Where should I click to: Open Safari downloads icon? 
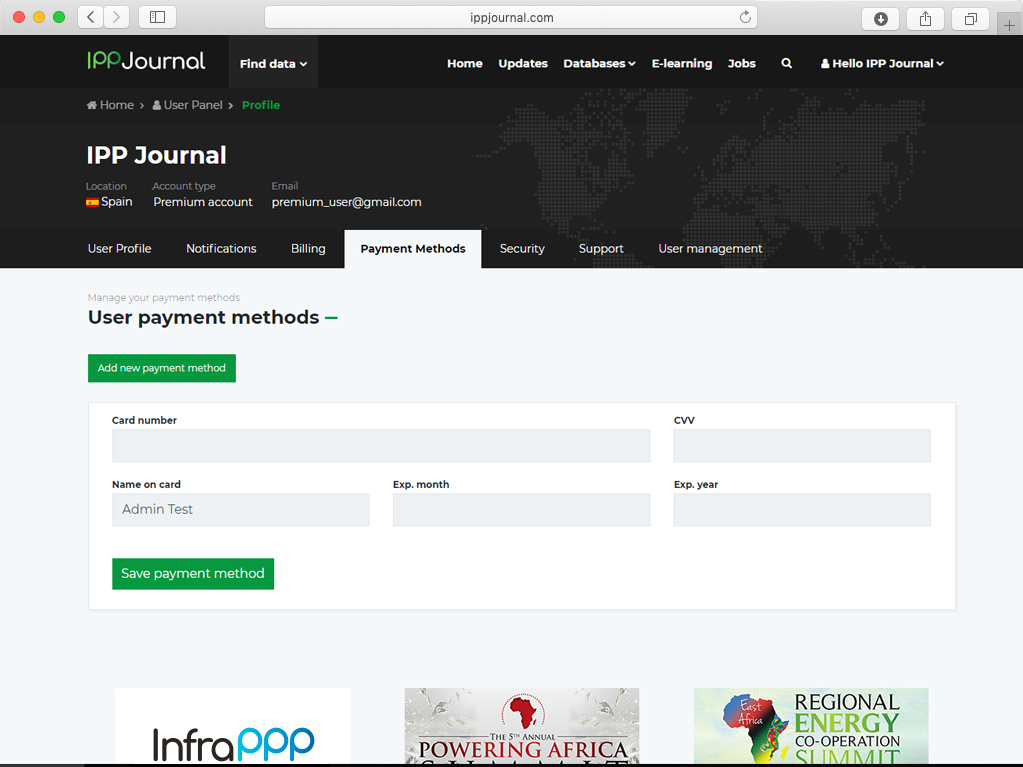tap(880, 18)
